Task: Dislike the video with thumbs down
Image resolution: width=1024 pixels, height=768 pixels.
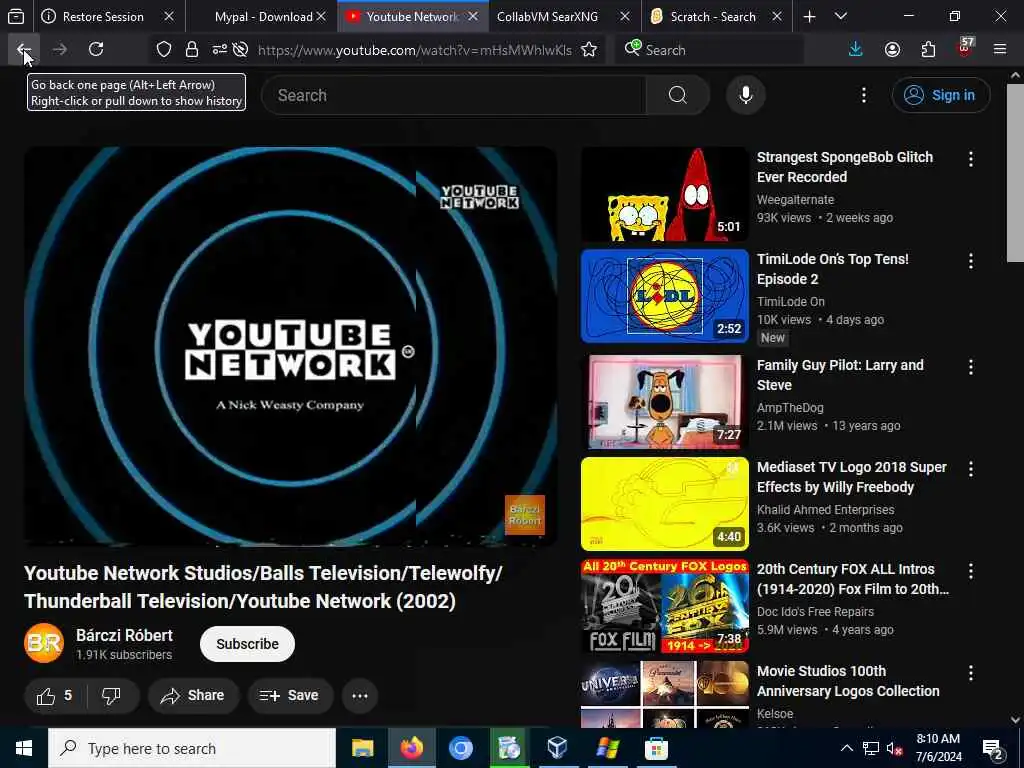Action: pyautogui.click(x=112, y=696)
